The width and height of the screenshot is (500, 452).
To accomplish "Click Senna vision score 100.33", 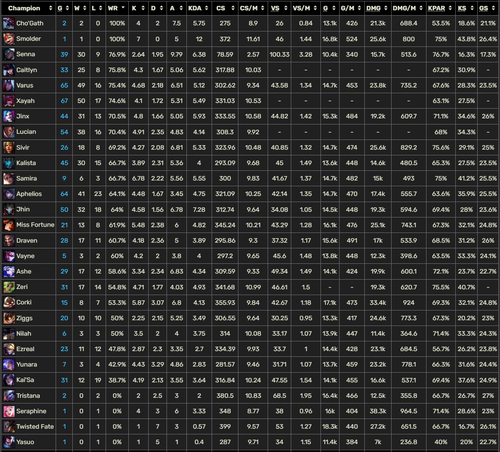I will tap(279, 54).
